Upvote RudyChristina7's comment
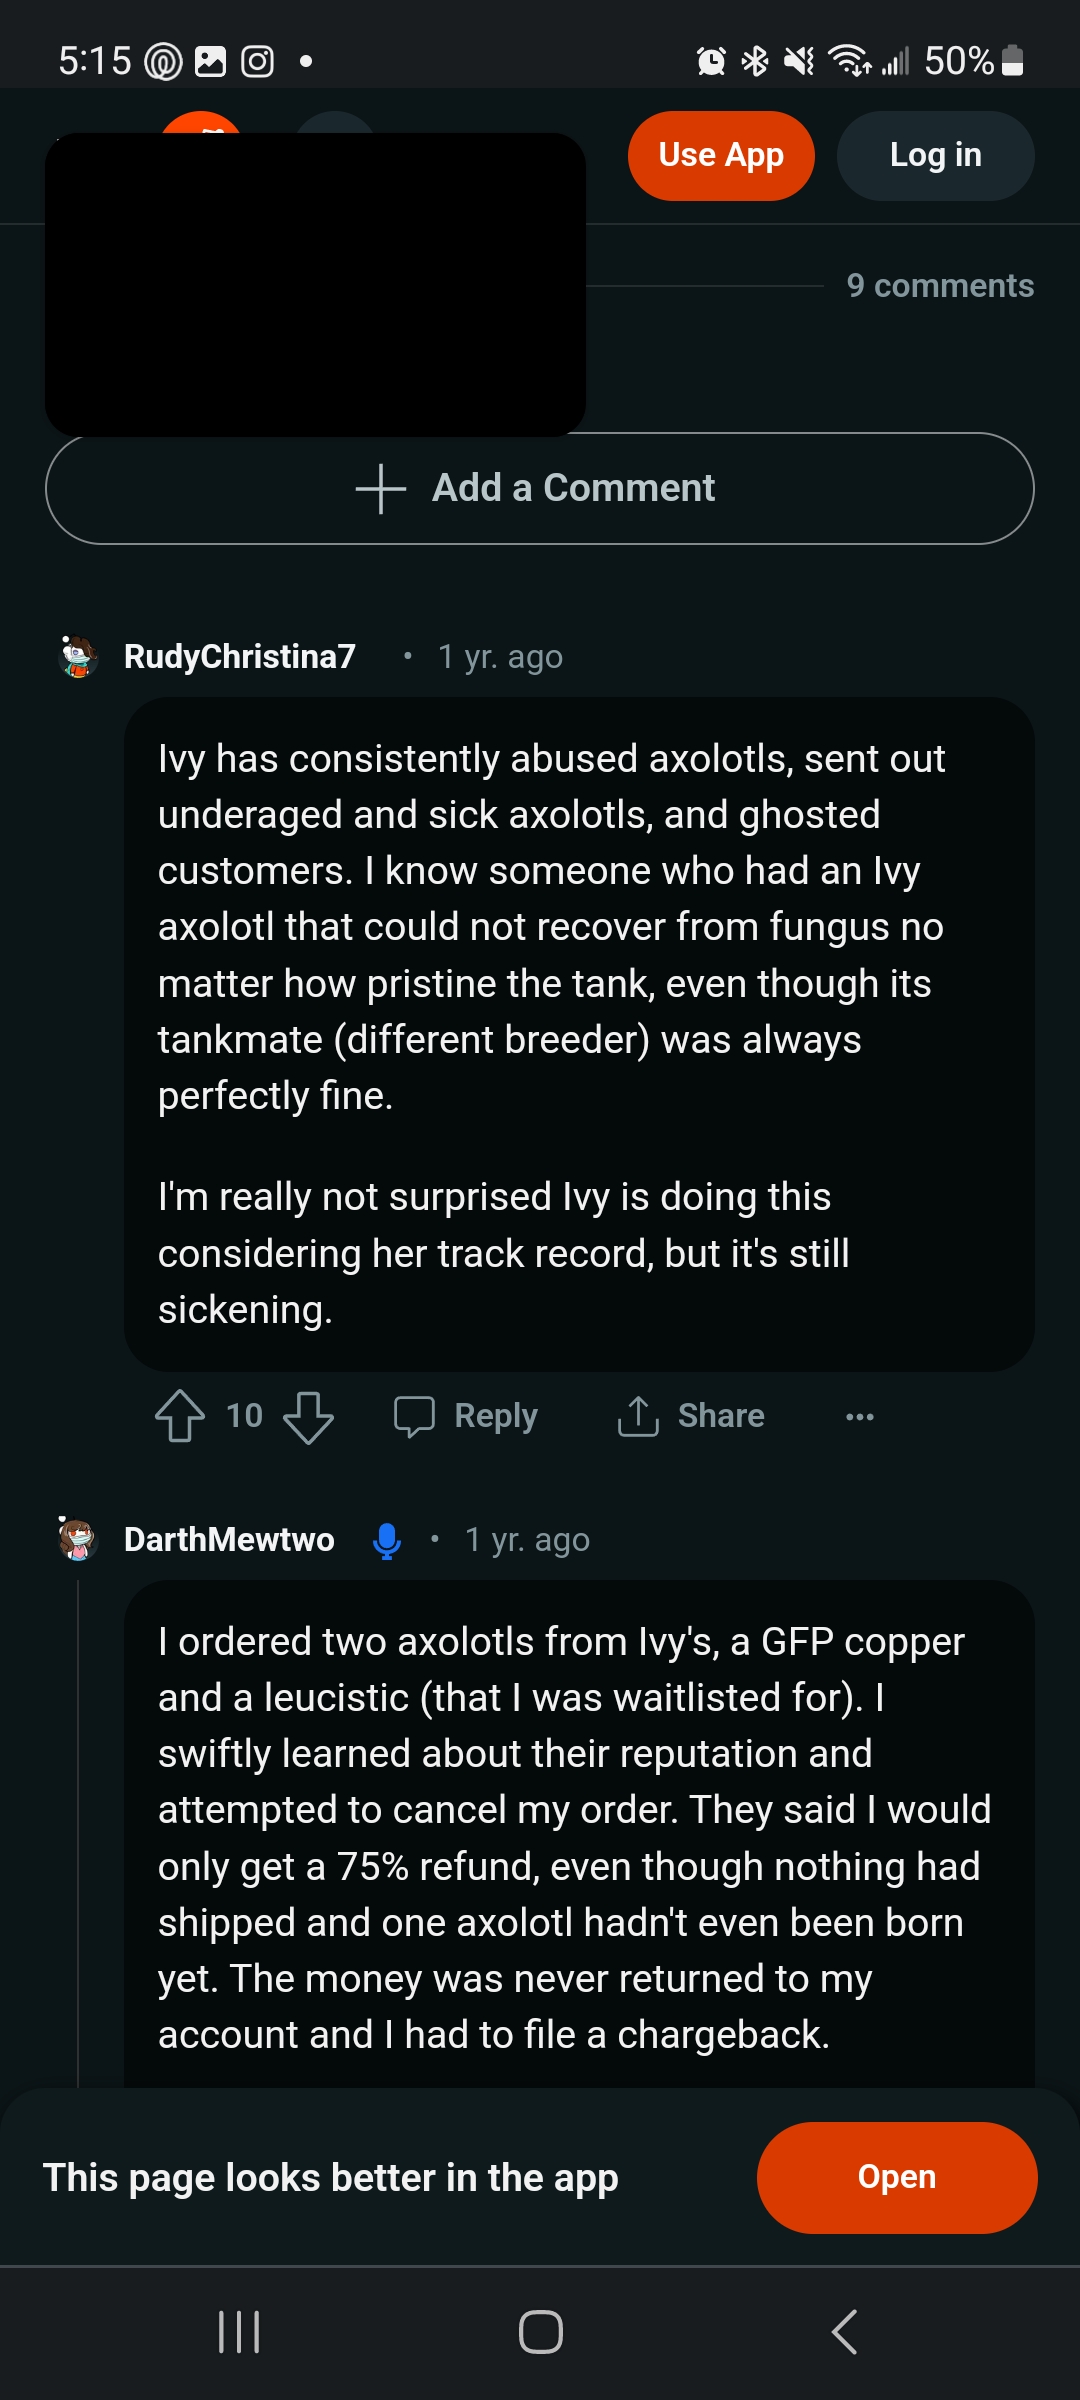This screenshot has width=1080, height=2400. (x=180, y=1416)
